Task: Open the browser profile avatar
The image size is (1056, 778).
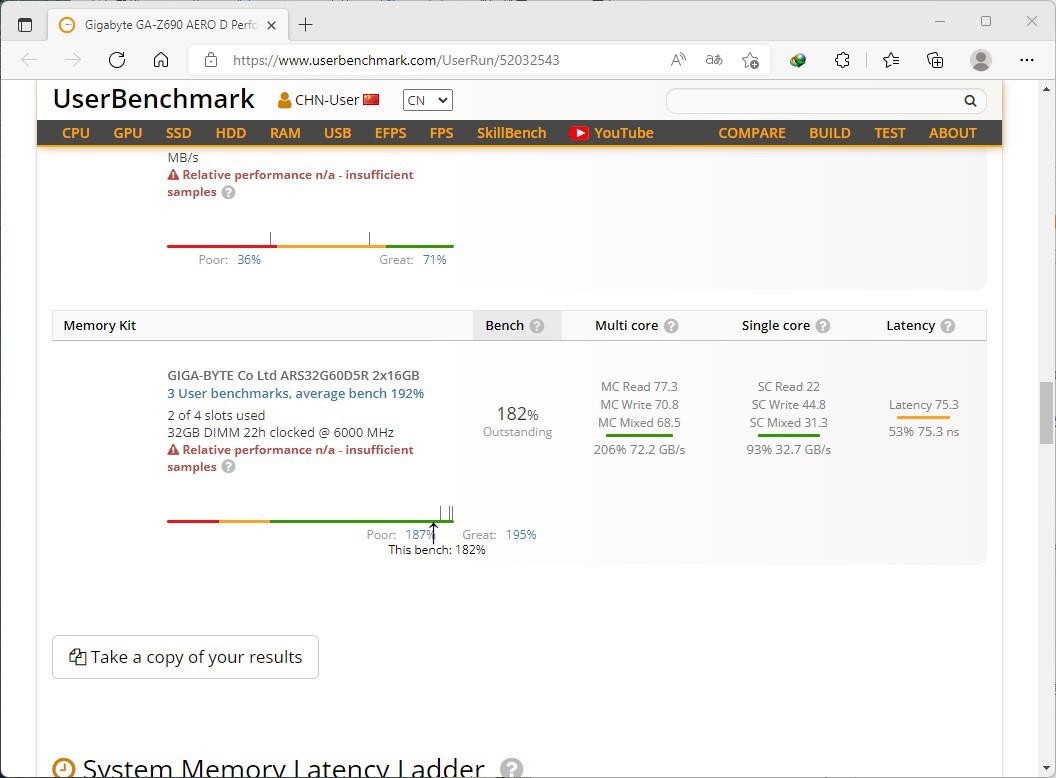Action: (981, 60)
